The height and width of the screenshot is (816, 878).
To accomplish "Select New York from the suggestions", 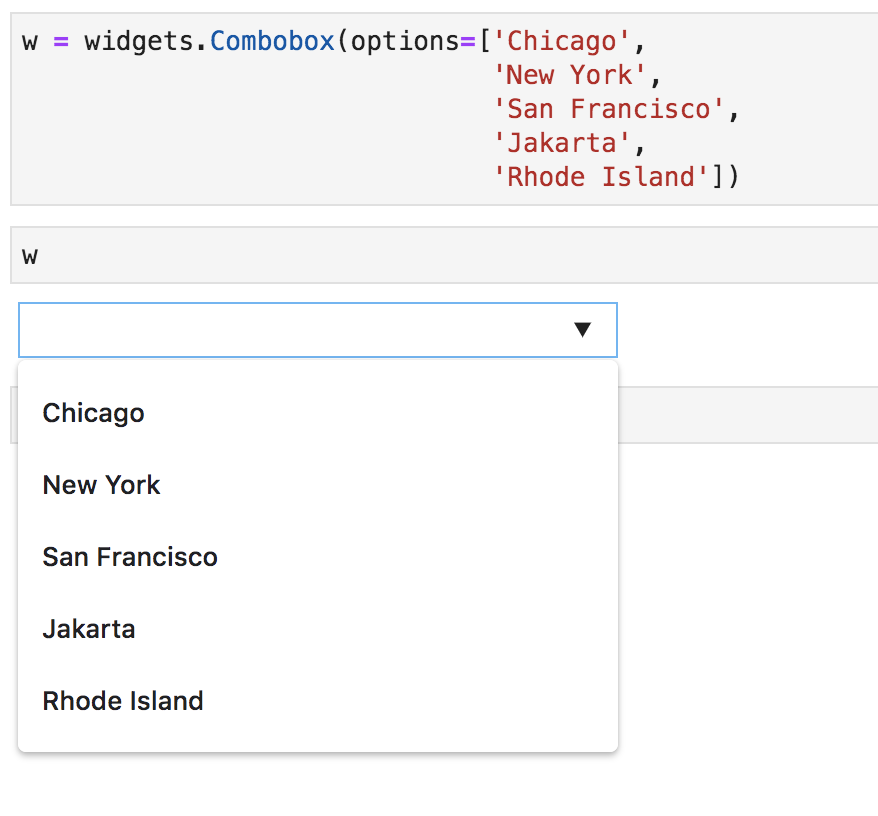I will click(x=101, y=484).
